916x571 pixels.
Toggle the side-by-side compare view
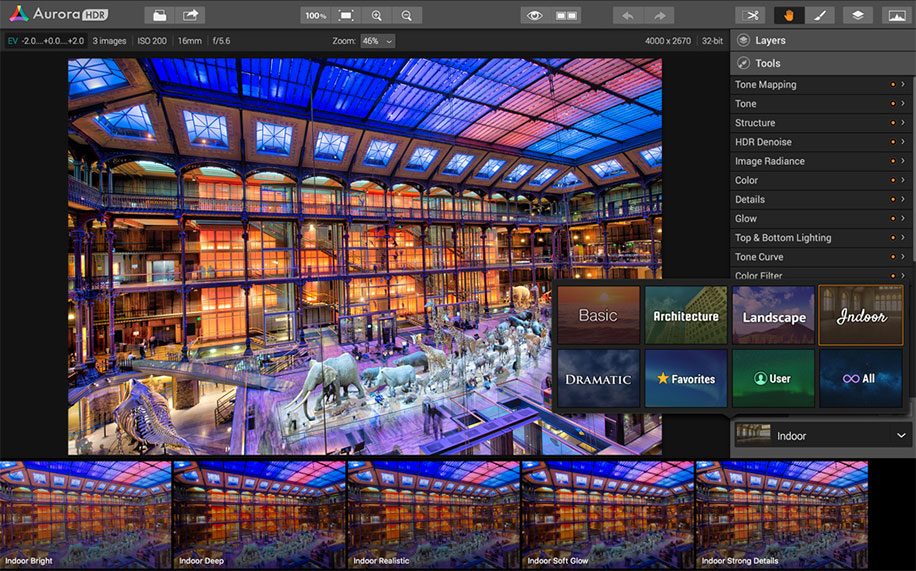click(566, 15)
